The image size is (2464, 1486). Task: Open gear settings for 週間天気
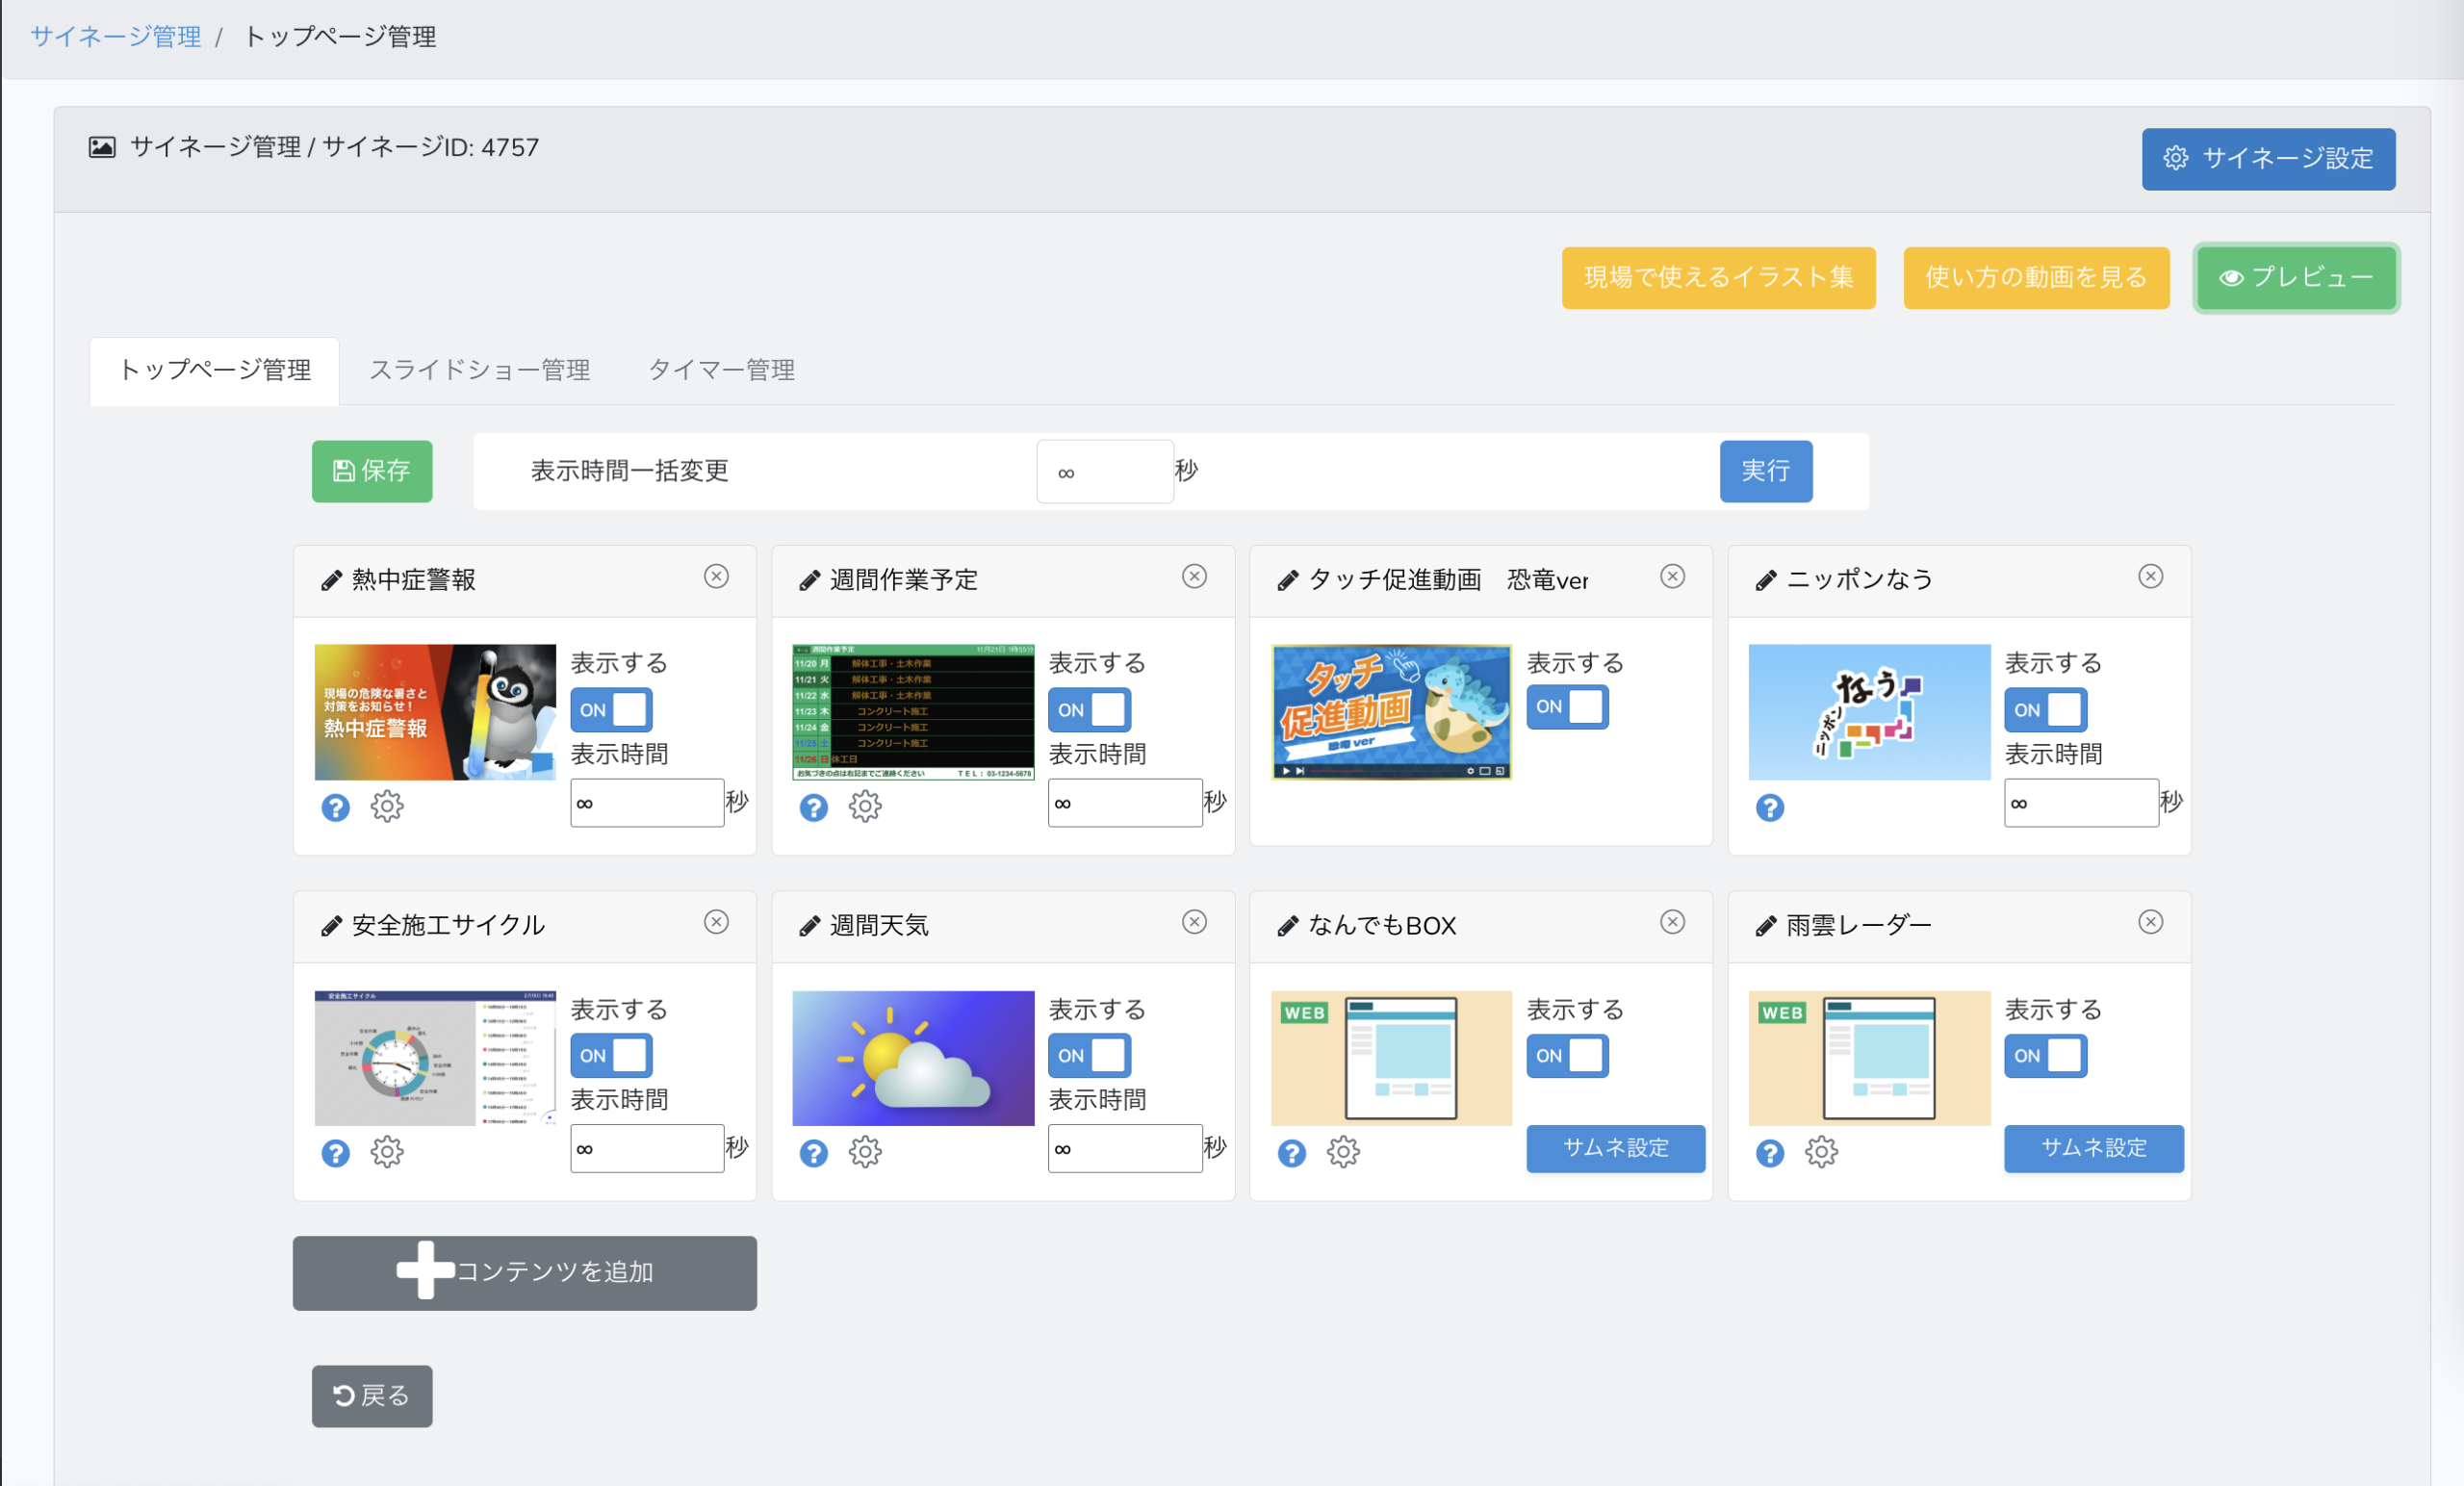click(x=865, y=1152)
